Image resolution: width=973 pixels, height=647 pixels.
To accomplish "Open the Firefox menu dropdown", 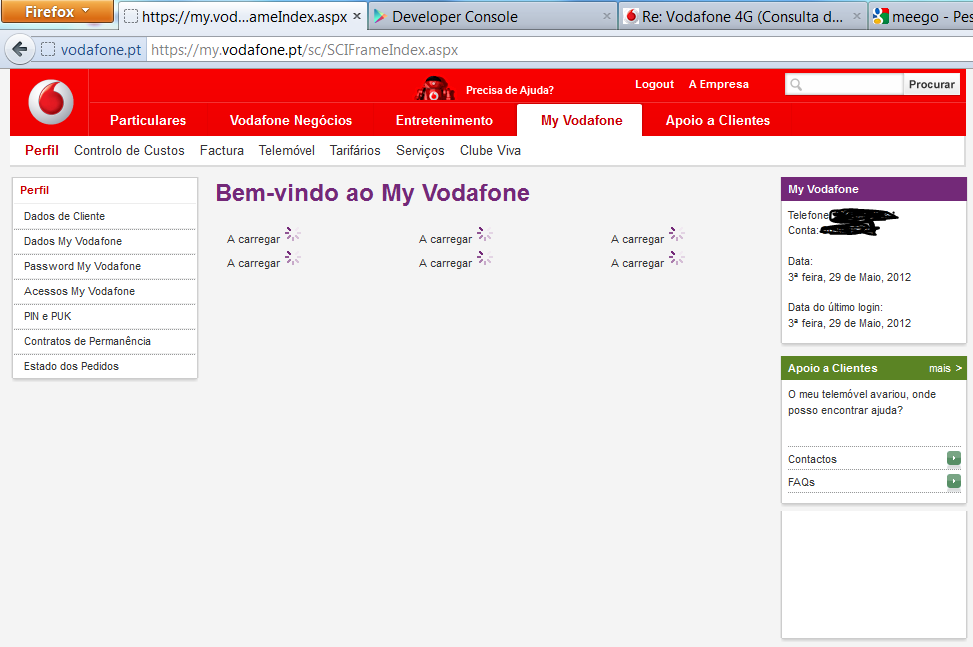I will 56,12.
